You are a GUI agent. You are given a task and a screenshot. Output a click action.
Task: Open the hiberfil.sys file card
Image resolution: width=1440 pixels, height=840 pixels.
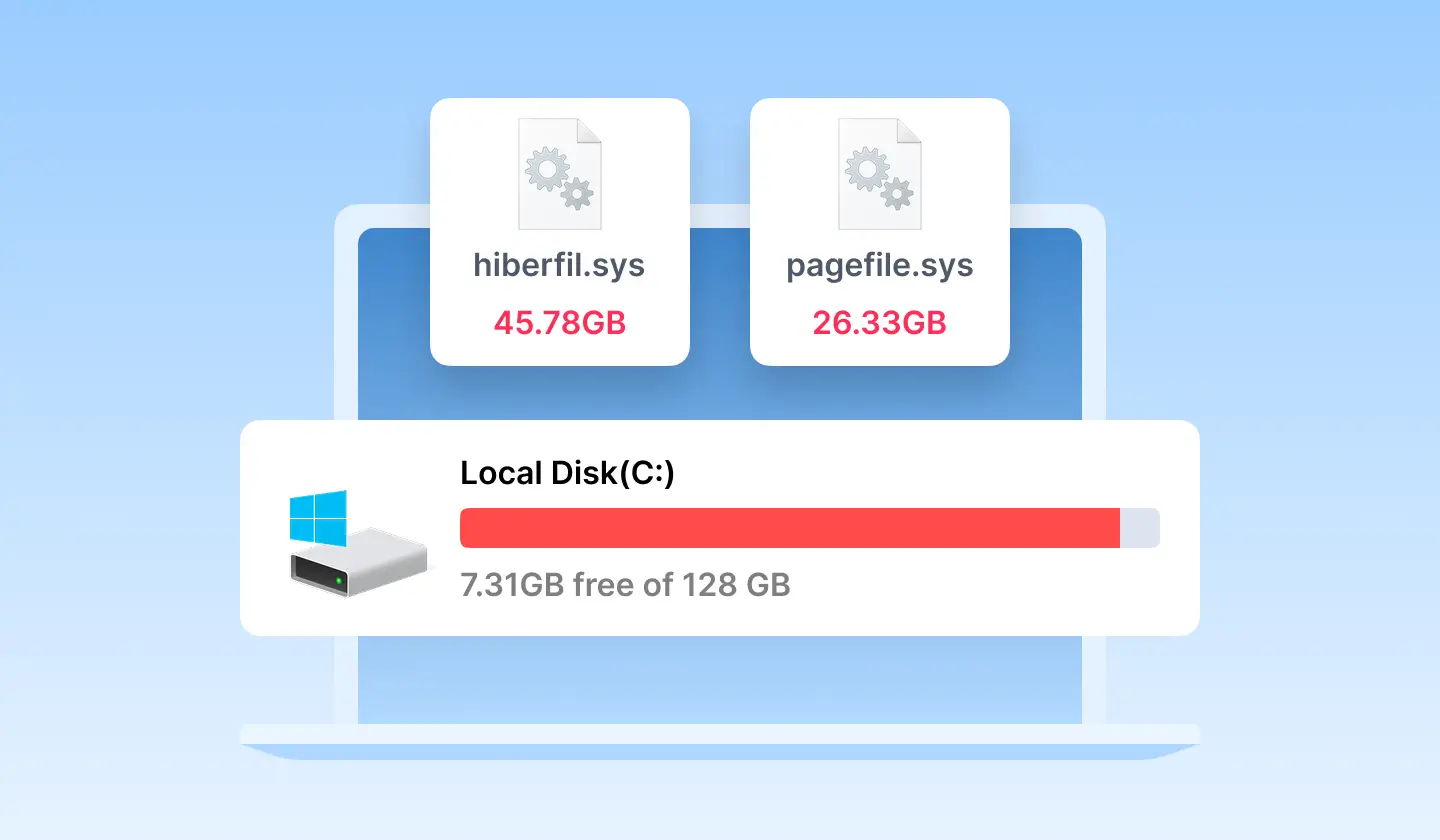tap(559, 230)
